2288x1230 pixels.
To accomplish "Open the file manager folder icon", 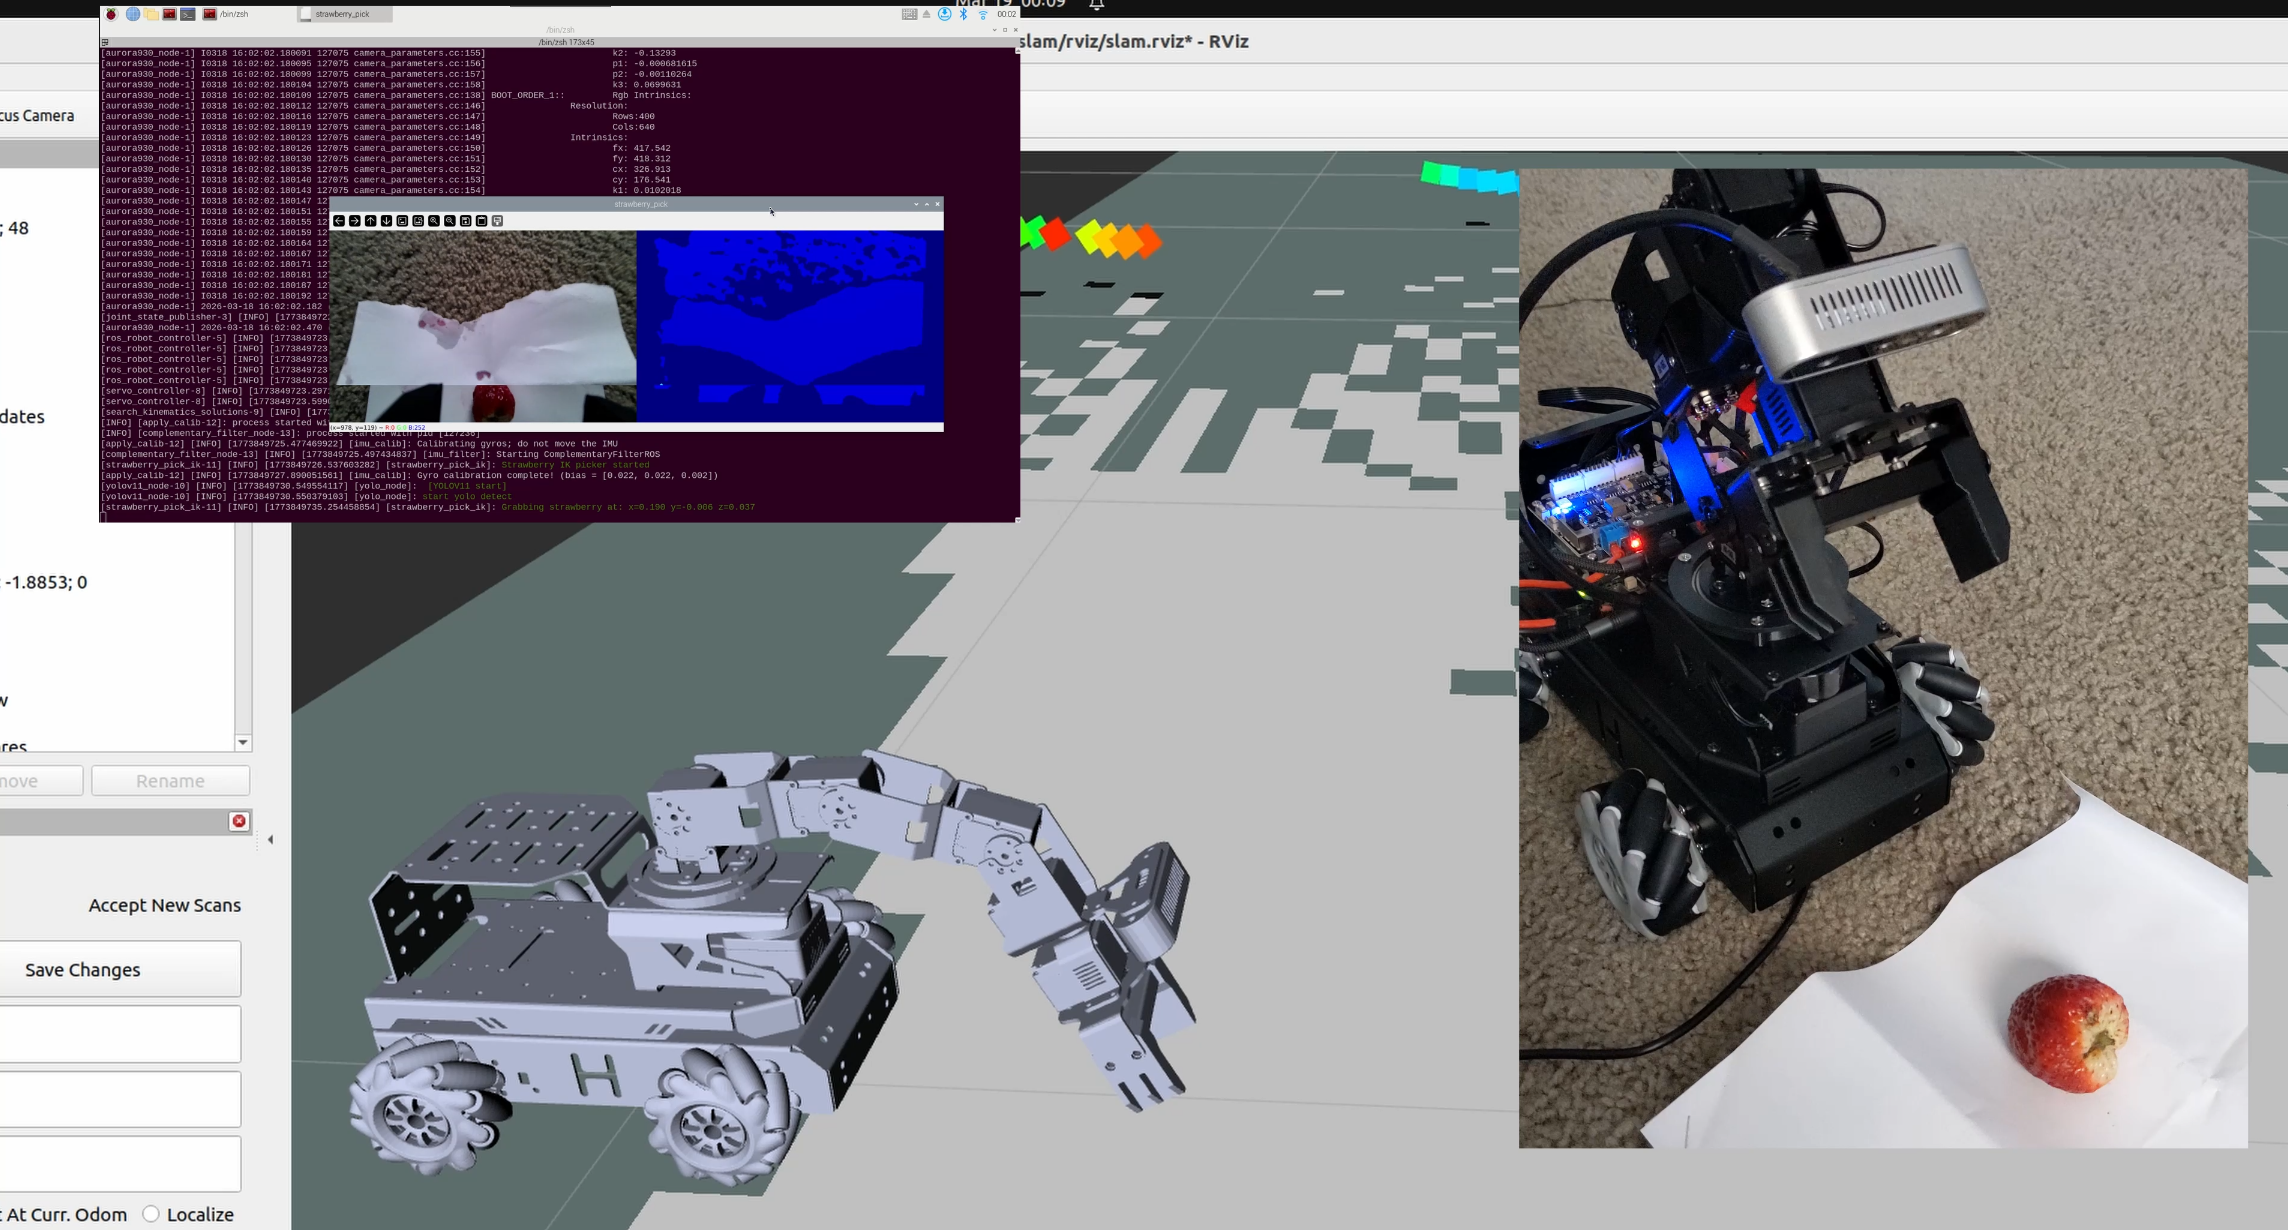I will click(151, 14).
